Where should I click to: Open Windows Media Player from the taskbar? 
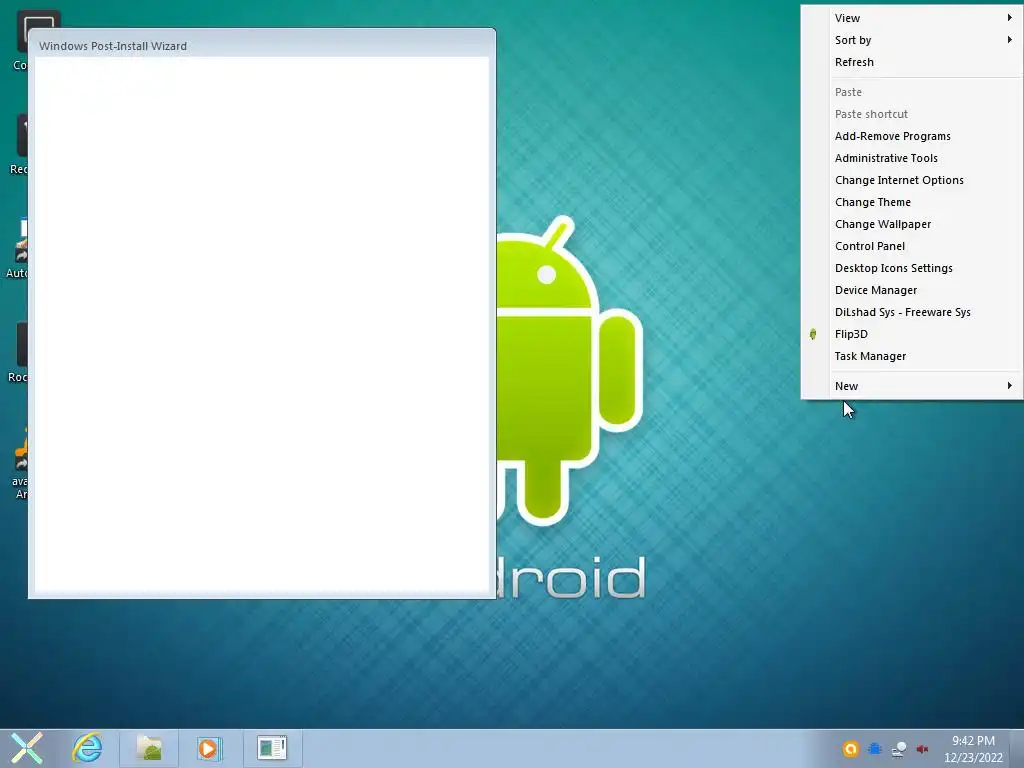click(210, 748)
